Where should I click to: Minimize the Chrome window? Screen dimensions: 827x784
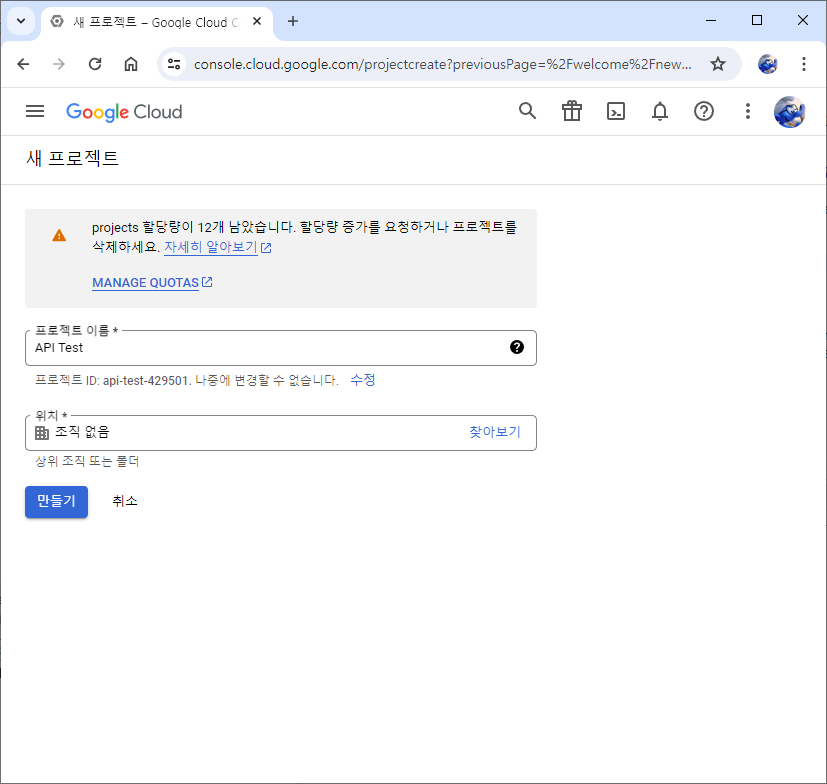click(711, 21)
